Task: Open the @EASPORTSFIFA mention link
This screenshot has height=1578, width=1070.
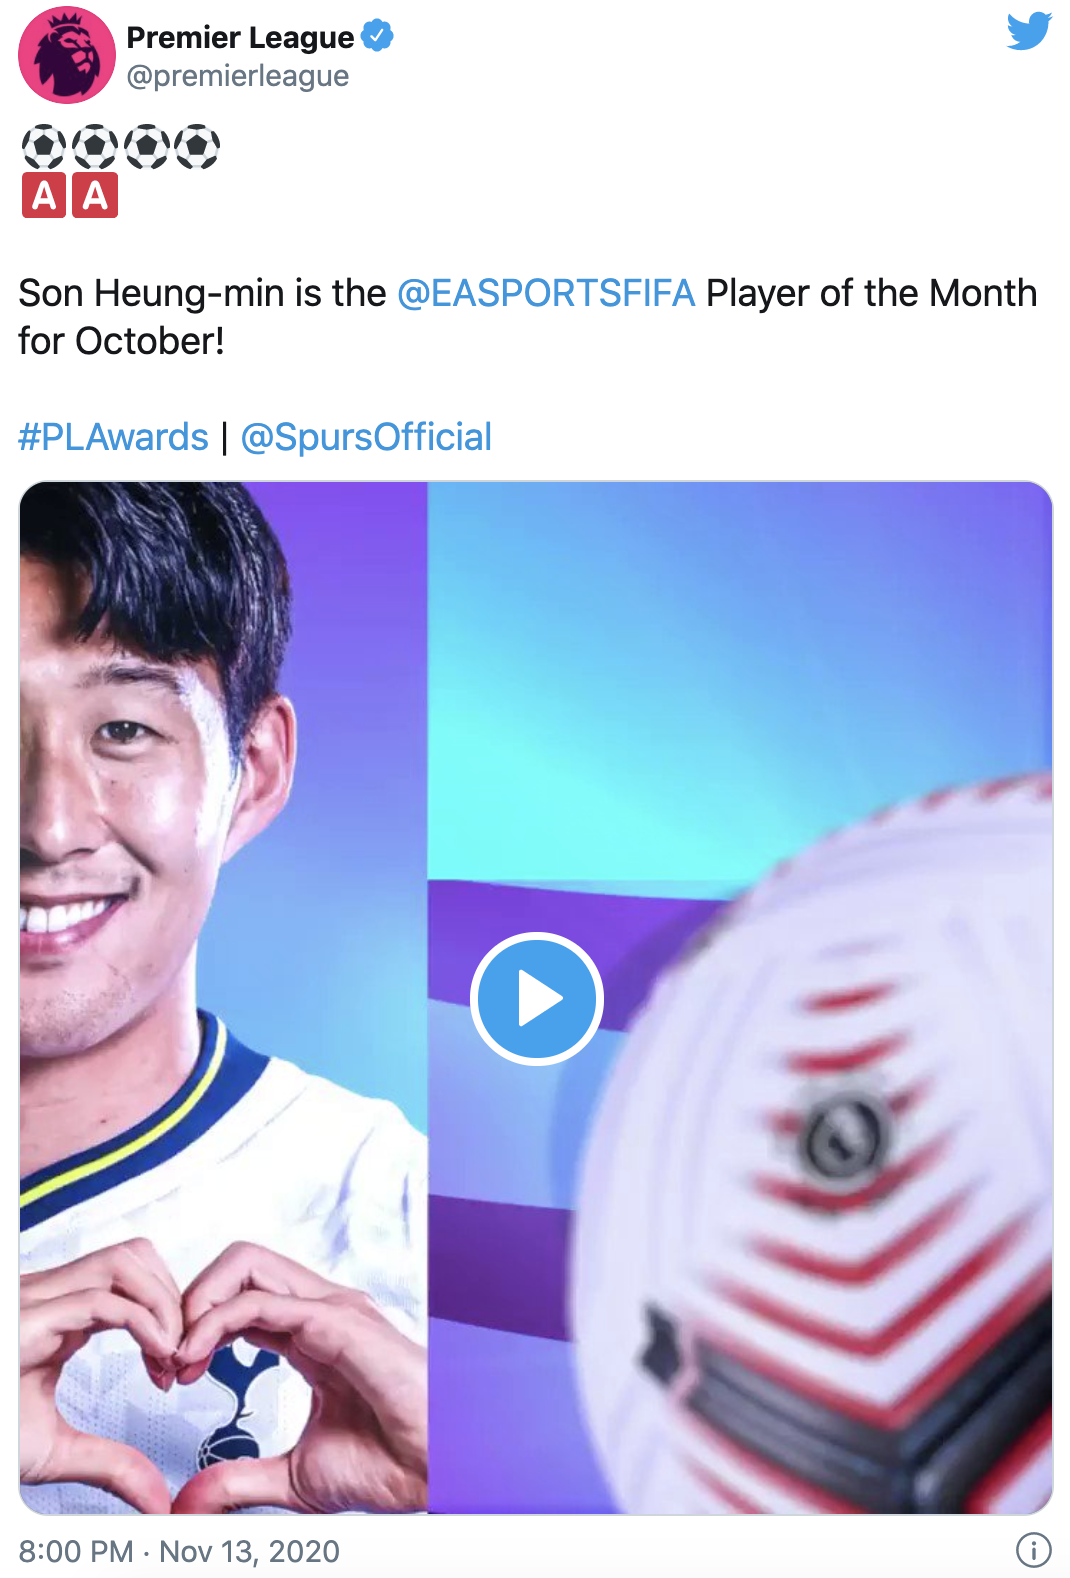Action: tap(546, 293)
